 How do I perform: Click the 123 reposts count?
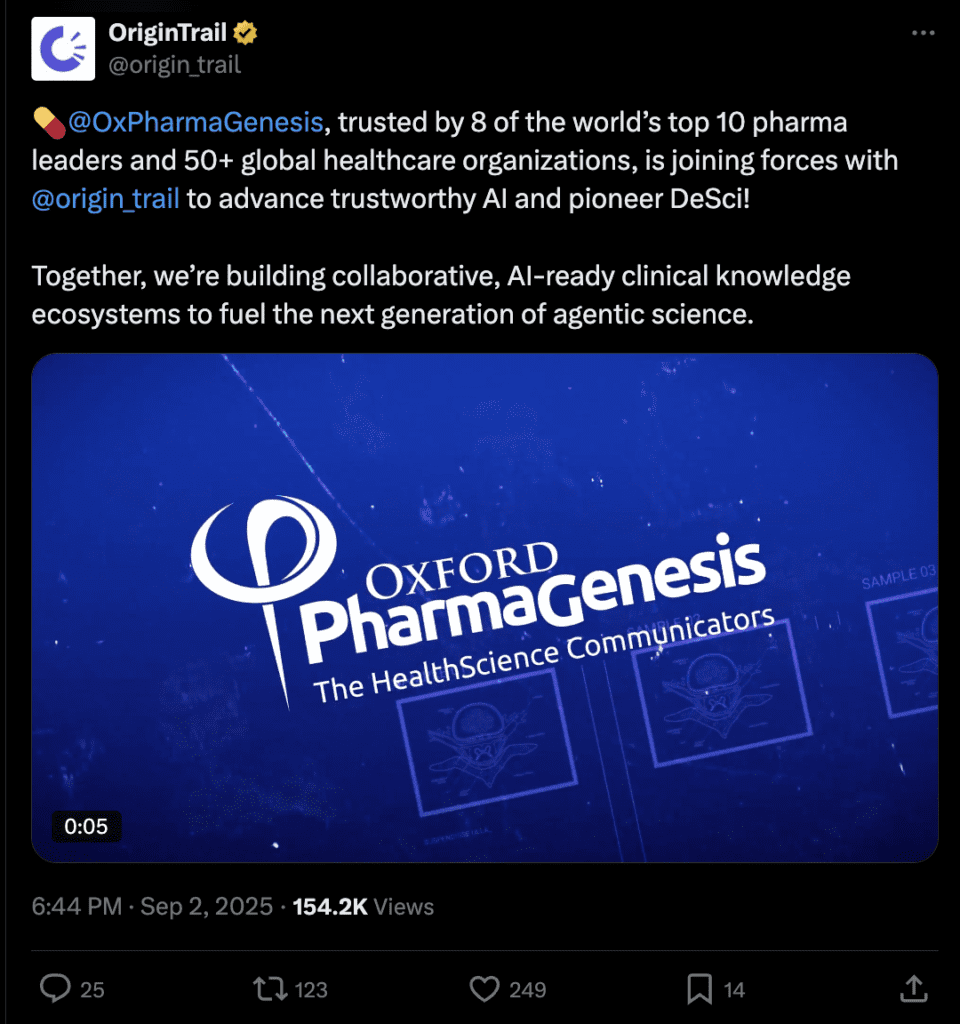coord(311,990)
